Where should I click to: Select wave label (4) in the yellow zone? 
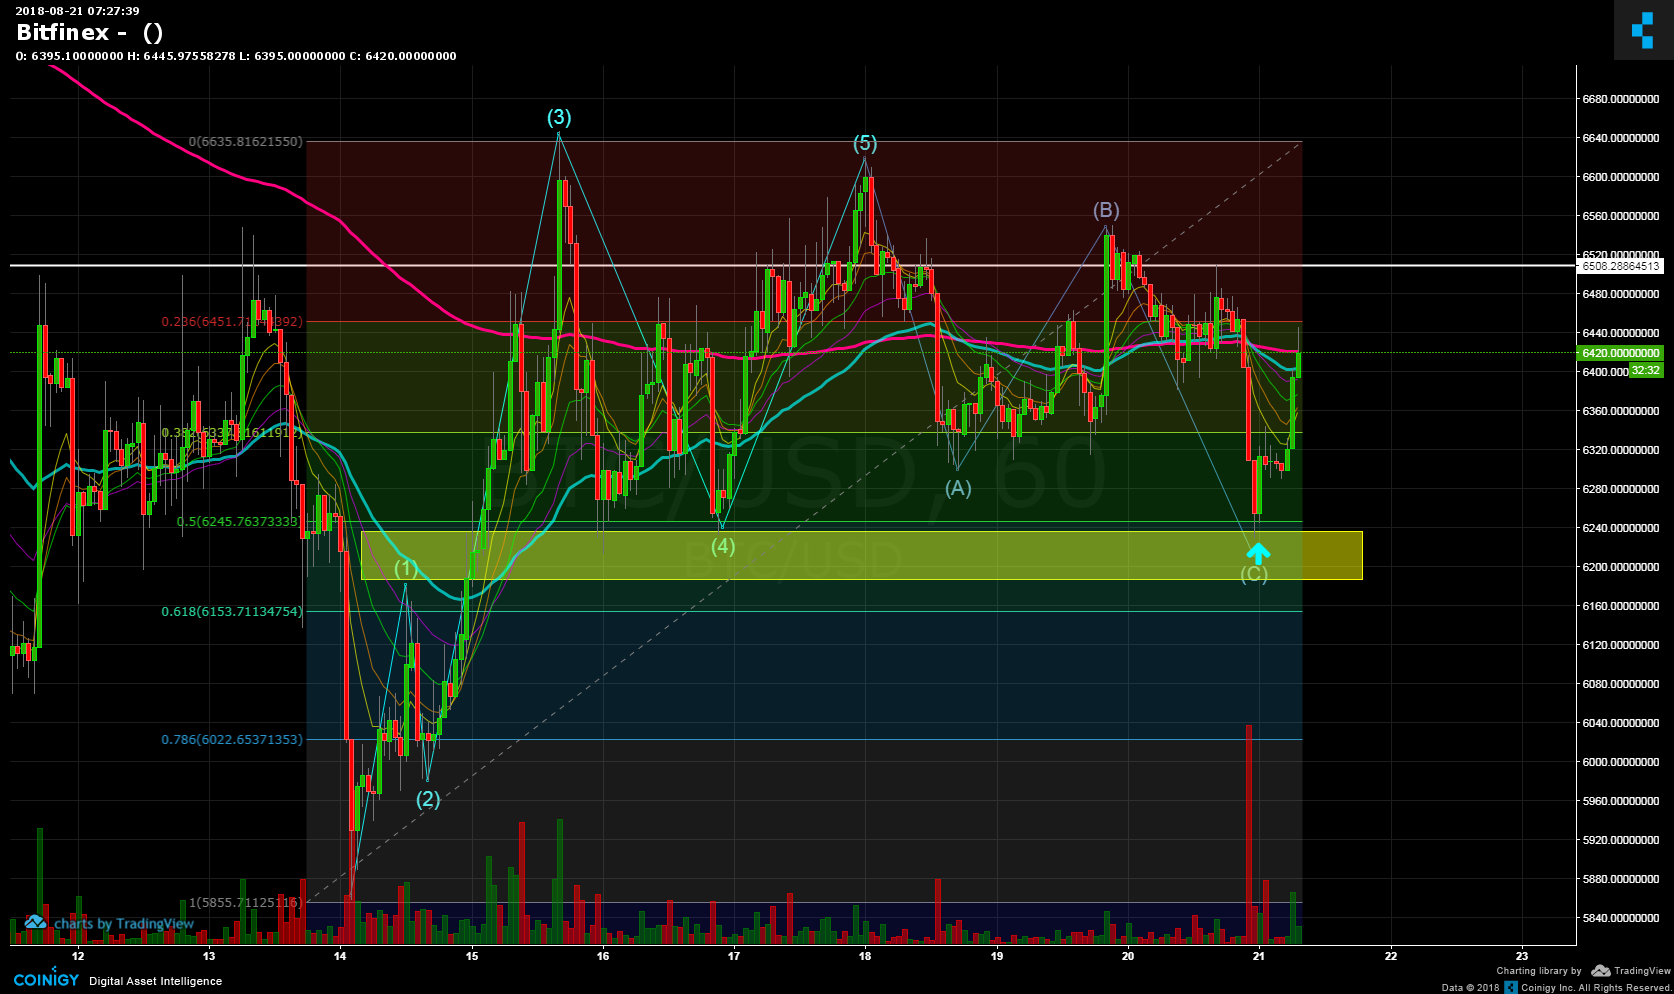pyautogui.click(x=723, y=546)
